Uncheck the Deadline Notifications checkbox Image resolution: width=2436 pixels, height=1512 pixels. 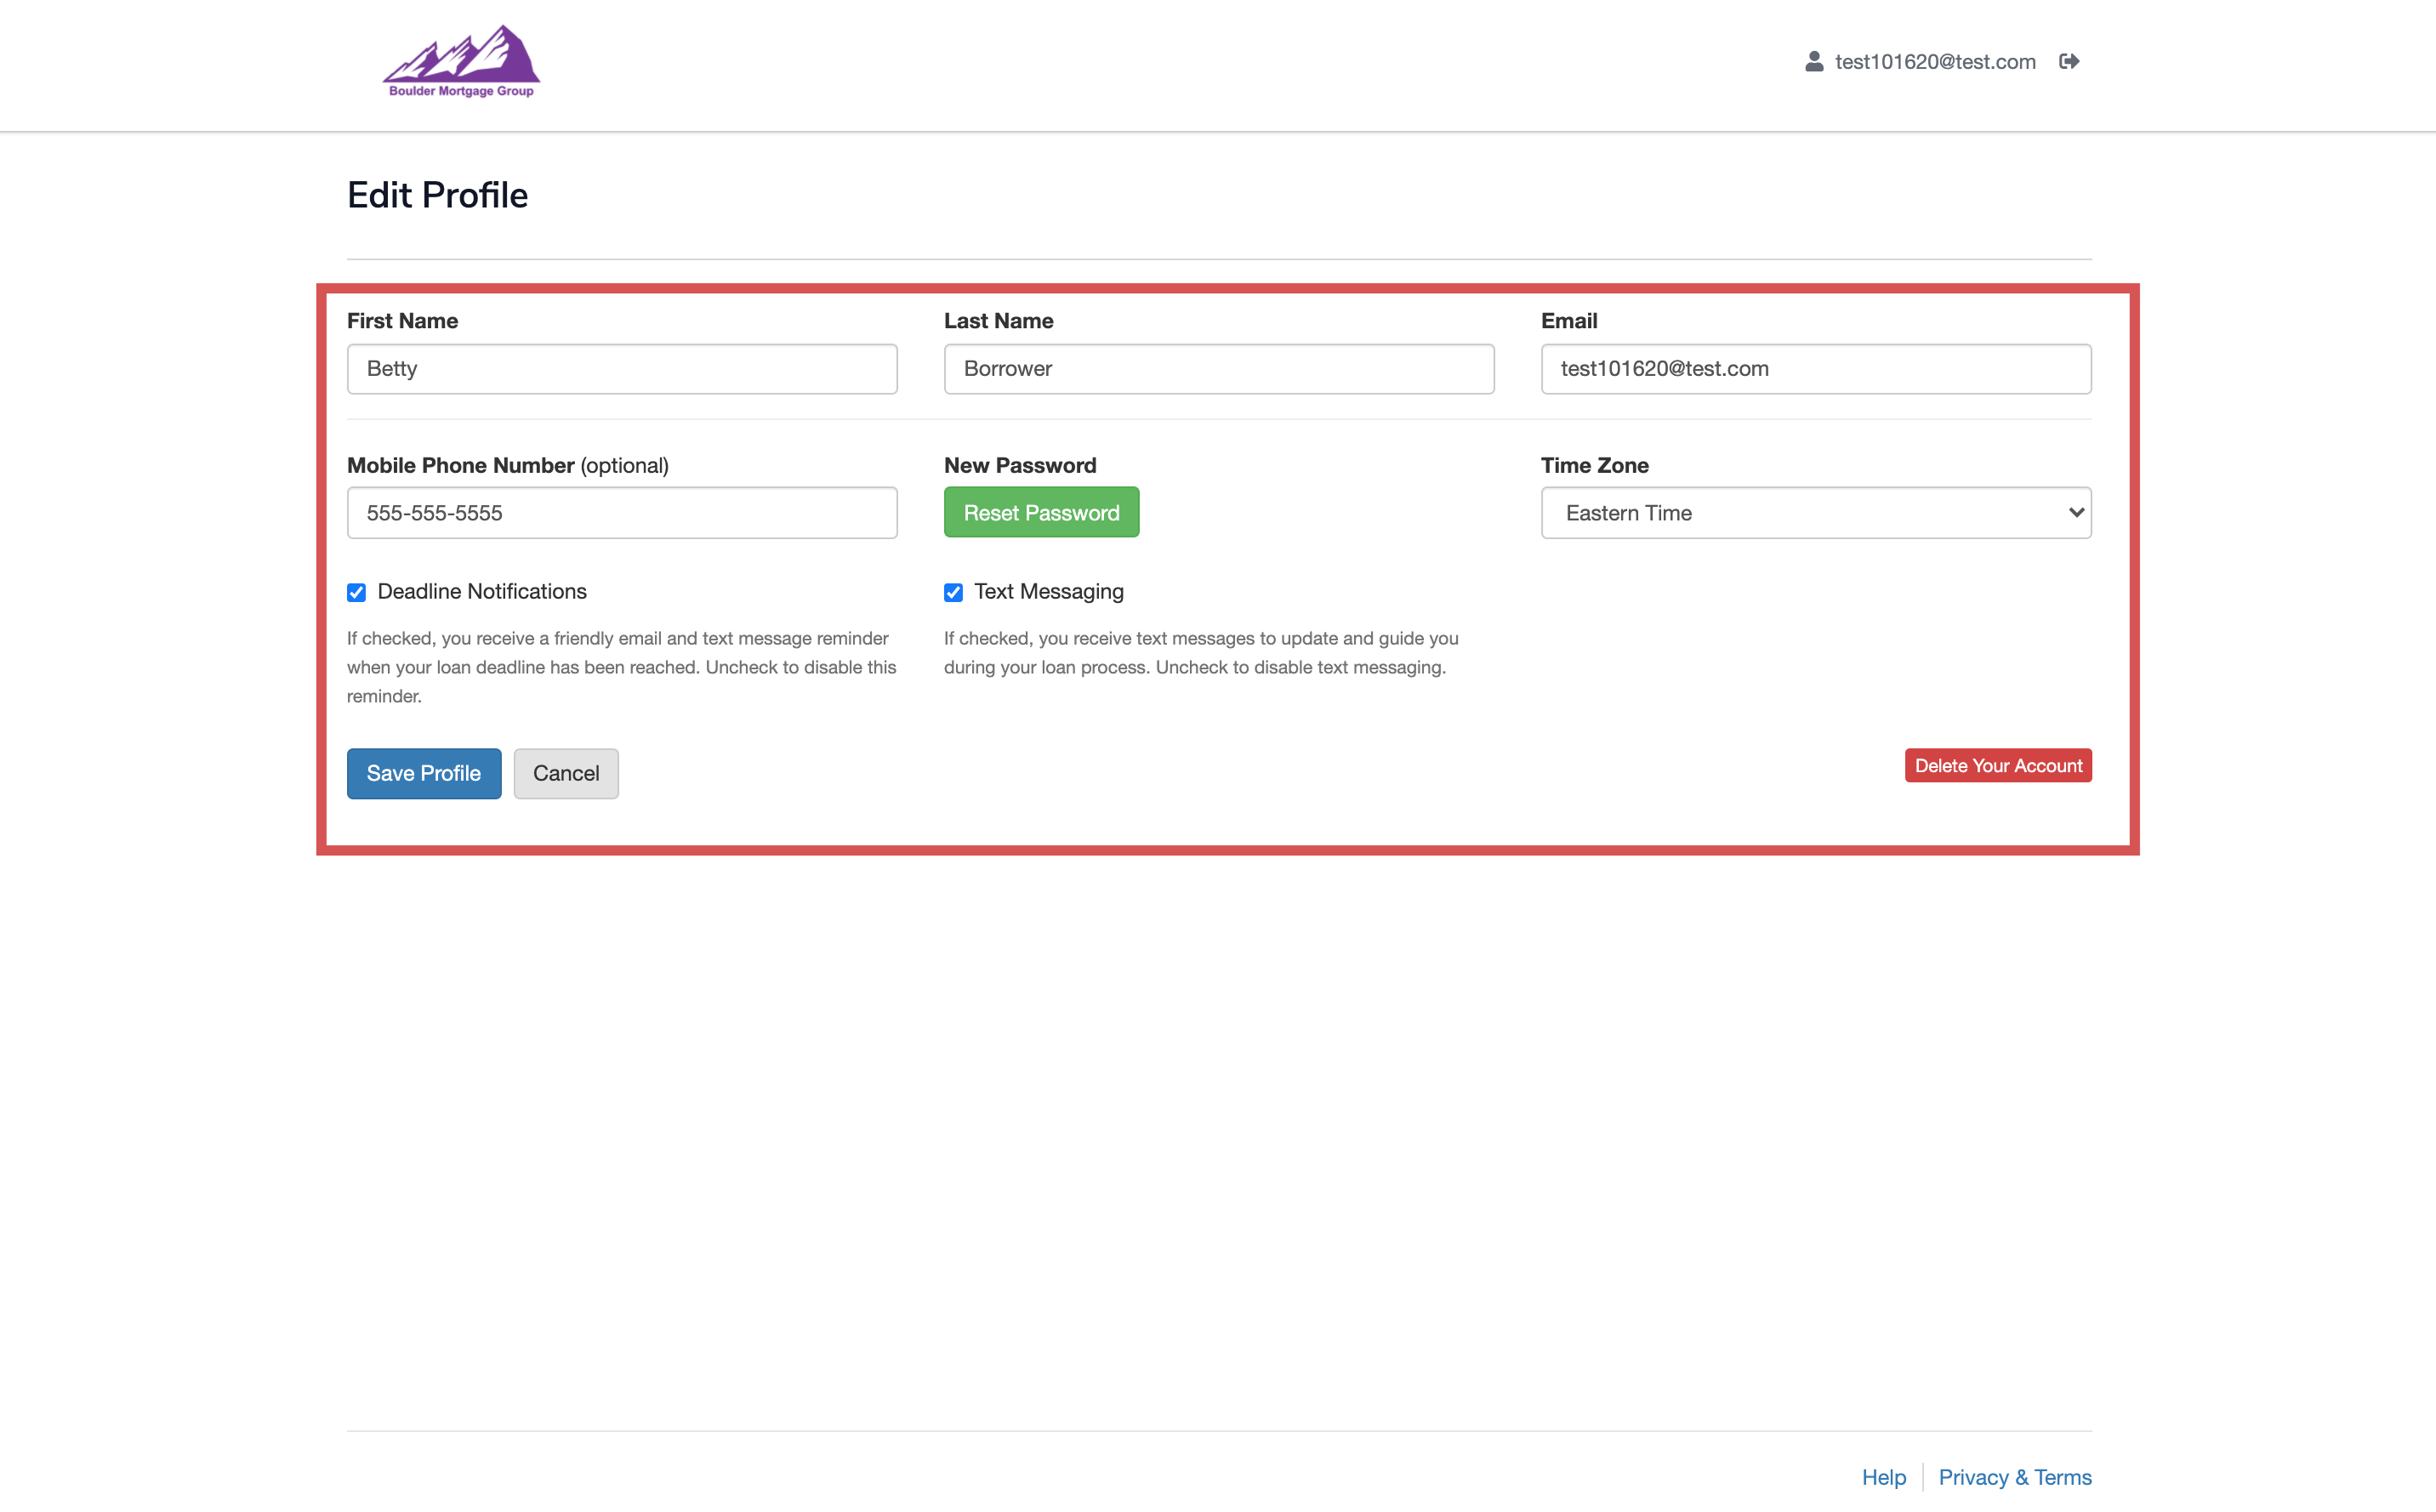coord(356,593)
